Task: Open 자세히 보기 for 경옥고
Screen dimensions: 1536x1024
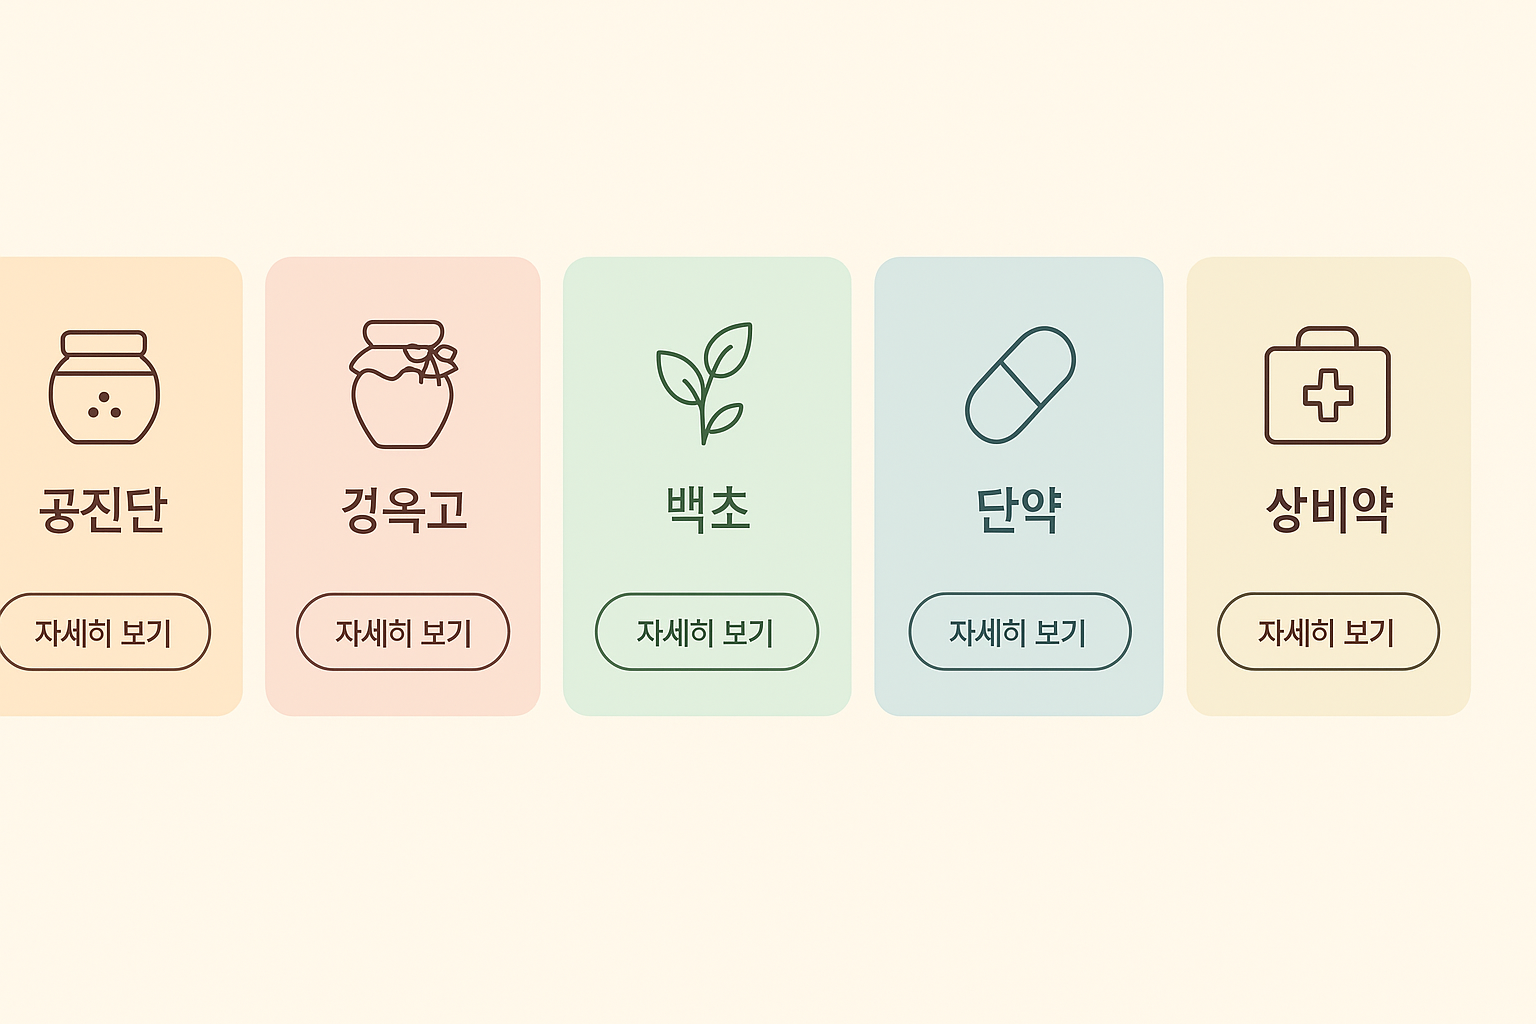Action: coord(403,632)
